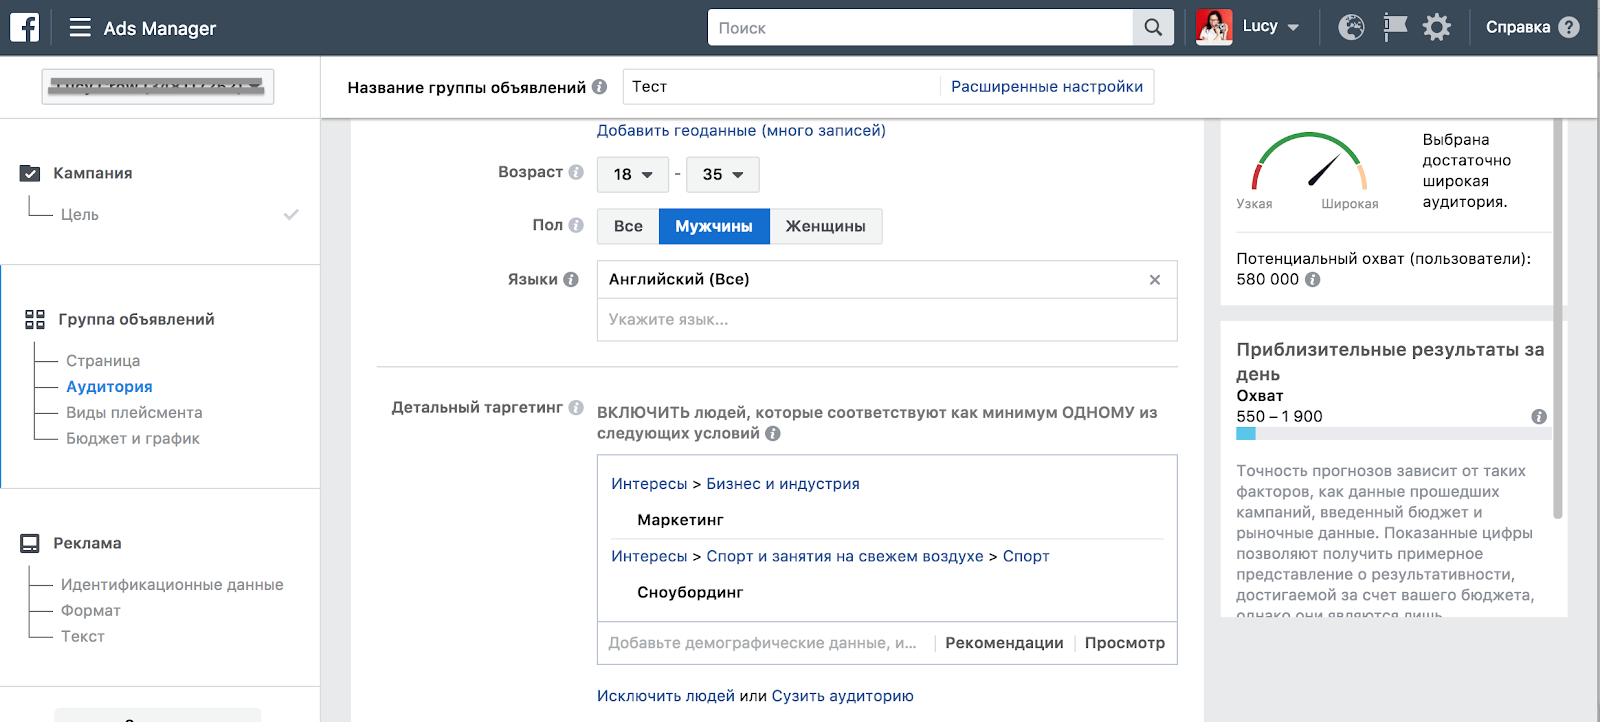The height and width of the screenshot is (722, 1600).
Task: Click the Facebook logo icon
Action: (24, 27)
